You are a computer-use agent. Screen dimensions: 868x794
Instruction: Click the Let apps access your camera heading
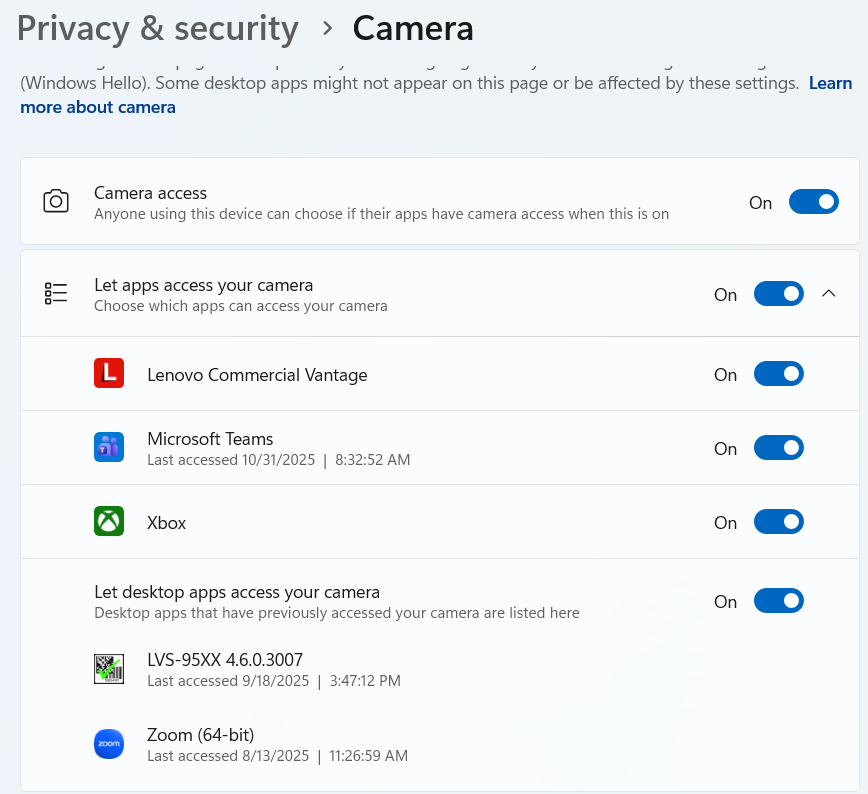tap(204, 285)
